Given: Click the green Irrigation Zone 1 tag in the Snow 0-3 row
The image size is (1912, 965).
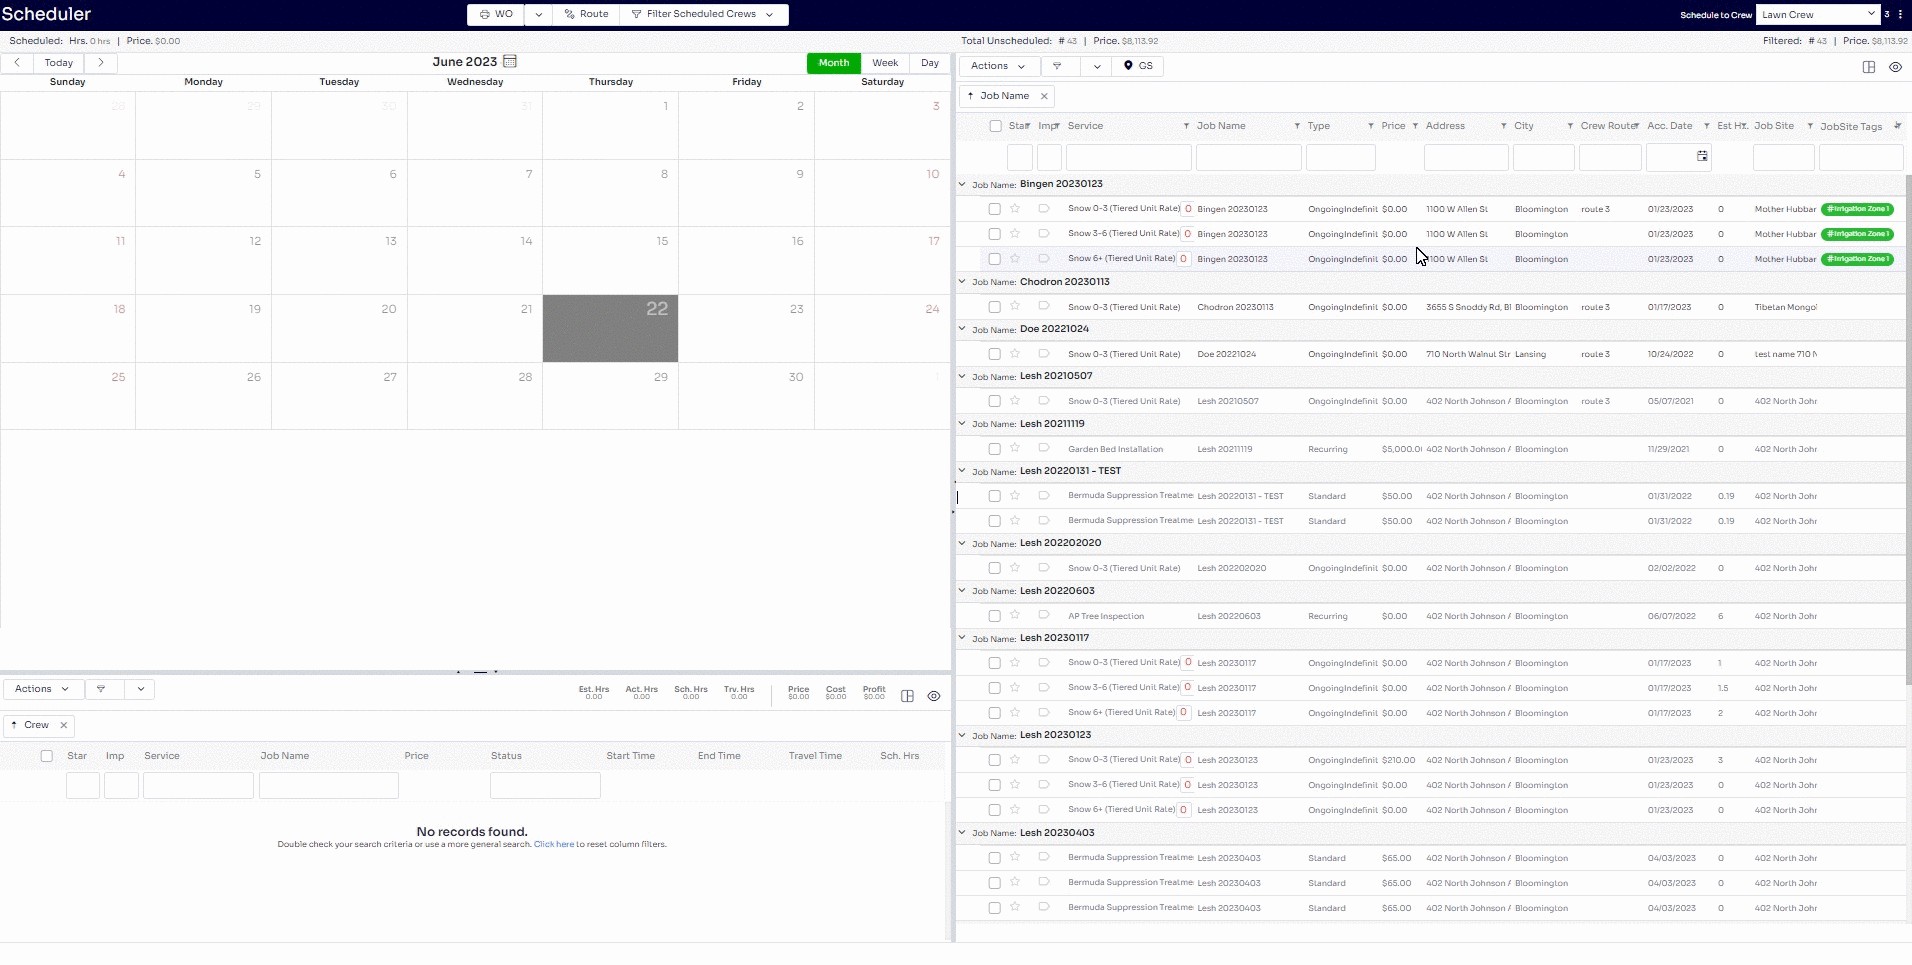Looking at the screenshot, I should [1857, 209].
